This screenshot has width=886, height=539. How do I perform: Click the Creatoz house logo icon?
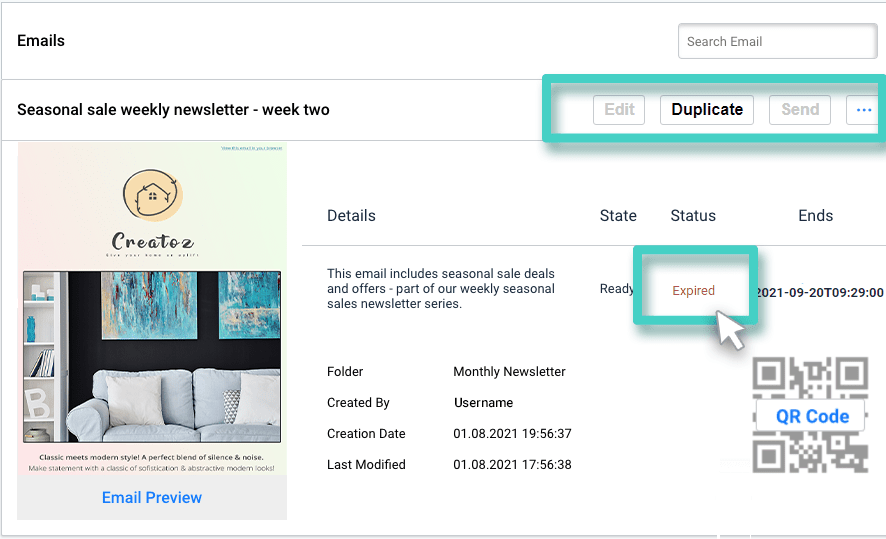click(152, 195)
